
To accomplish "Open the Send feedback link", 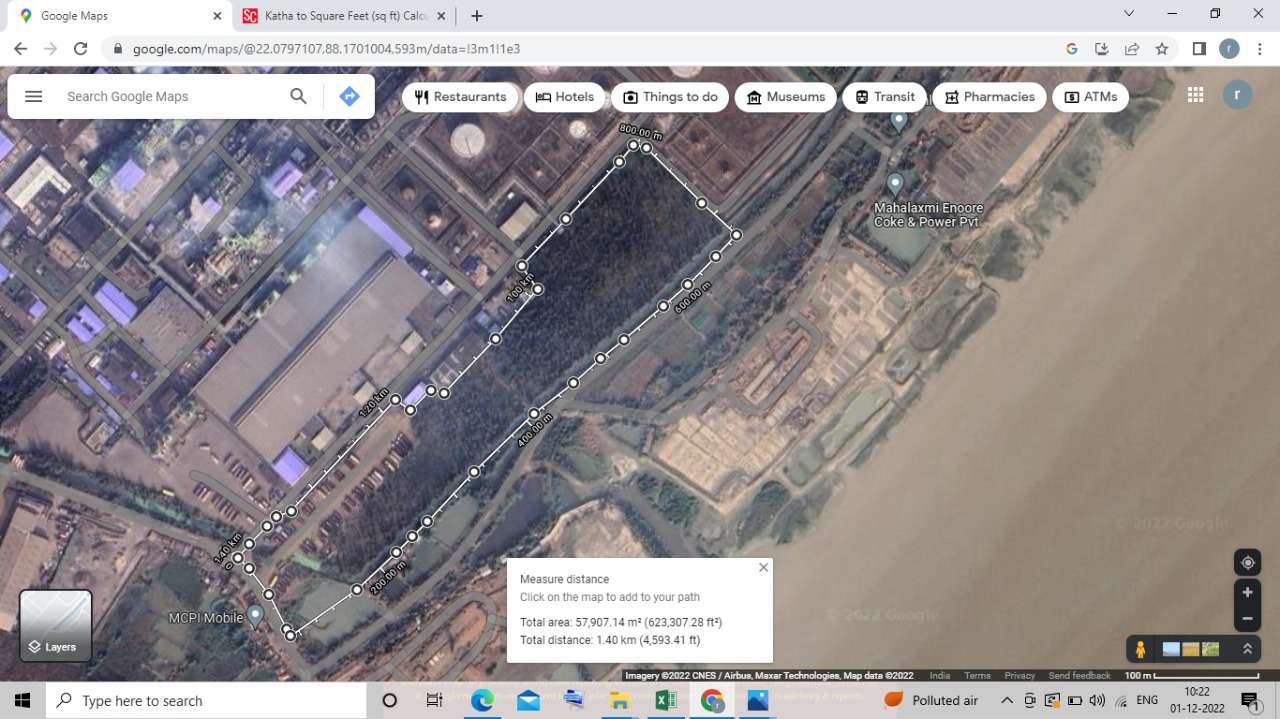I will [x=1079, y=676].
